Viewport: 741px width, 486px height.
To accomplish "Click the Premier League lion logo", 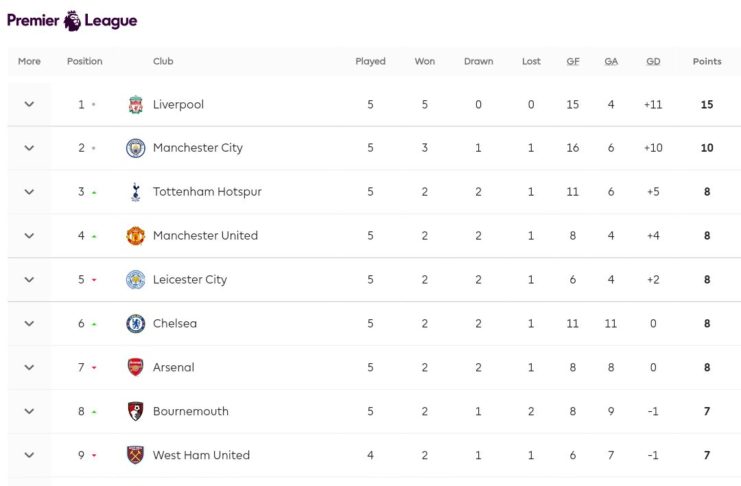I will [x=73, y=20].
